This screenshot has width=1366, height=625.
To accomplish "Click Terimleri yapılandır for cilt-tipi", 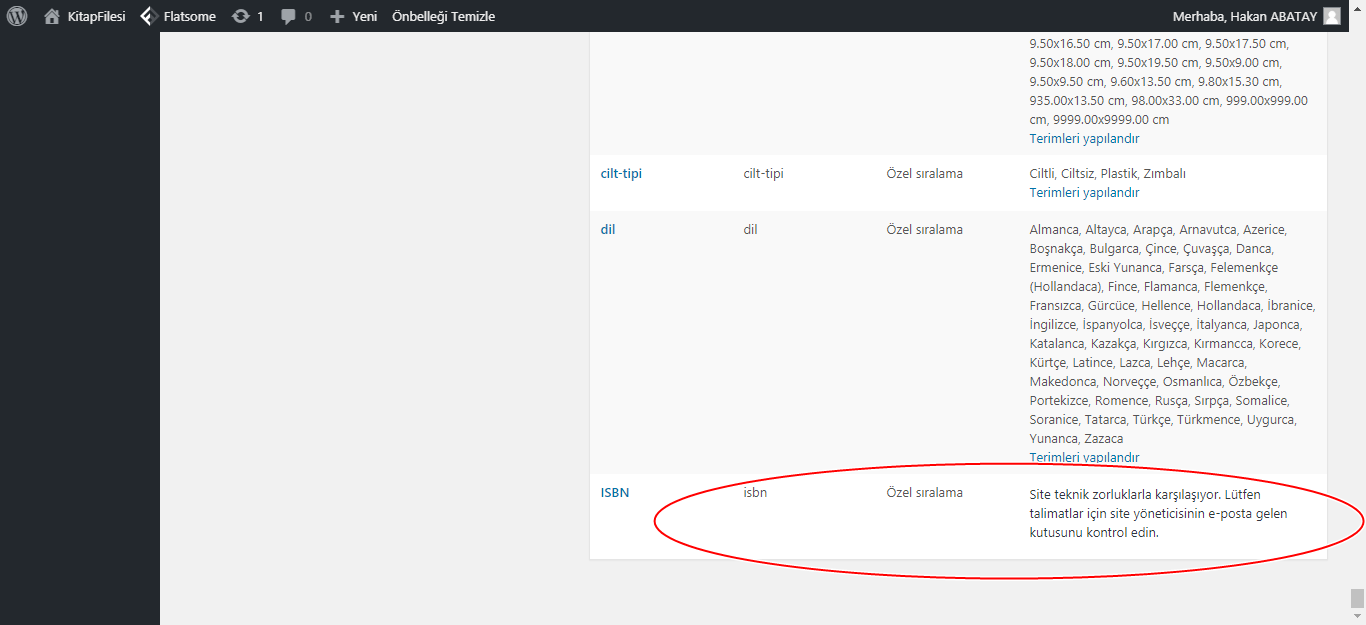I will tap(1084, 192).
